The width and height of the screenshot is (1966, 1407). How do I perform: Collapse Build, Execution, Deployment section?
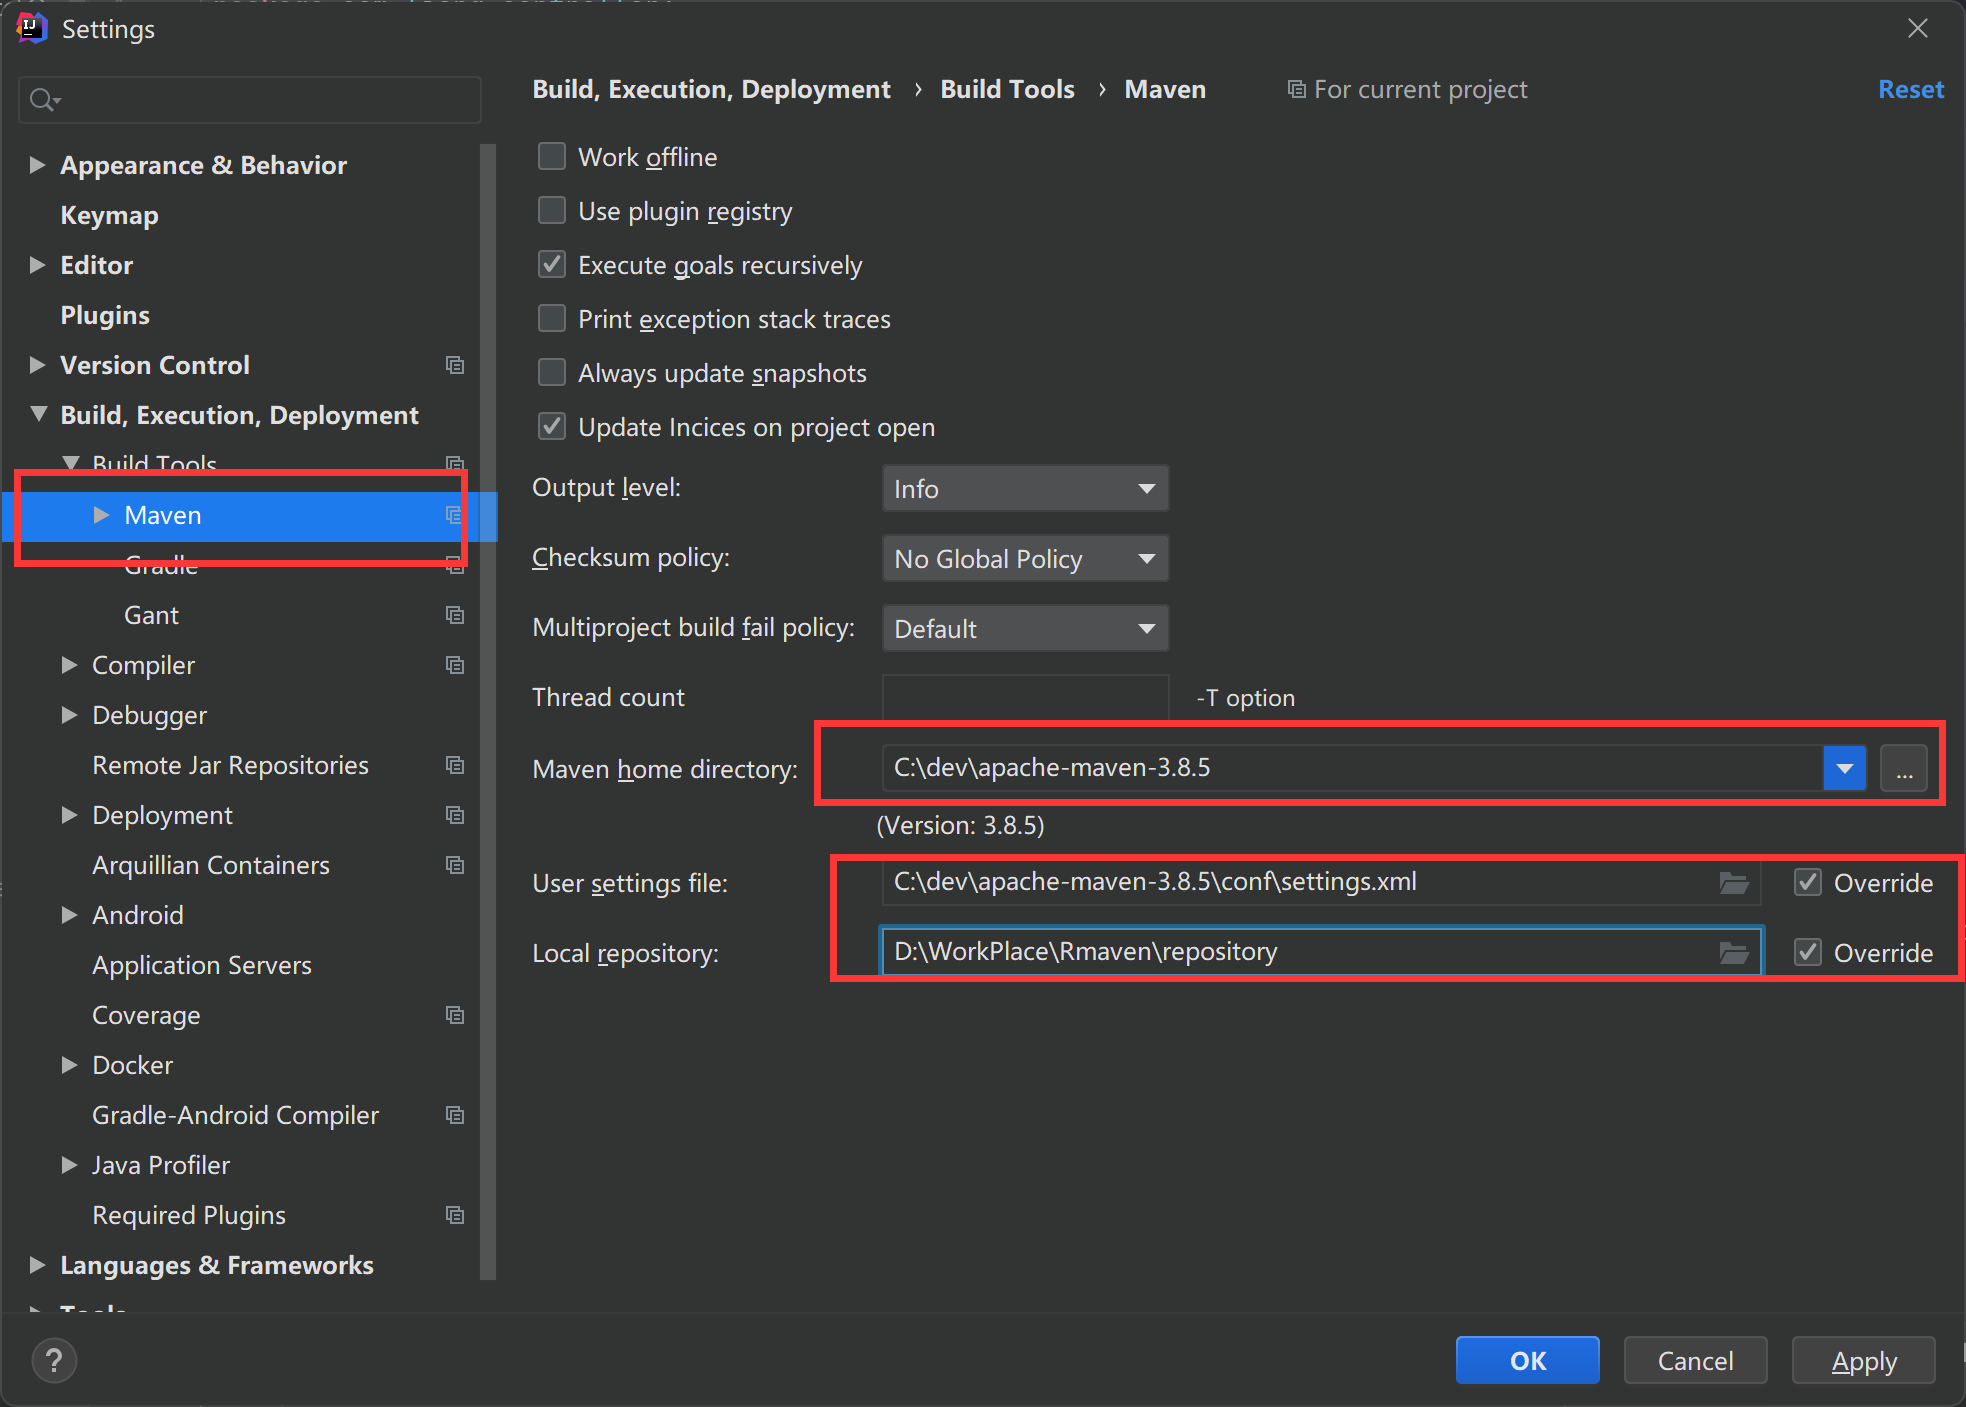(x=38, y=414)
